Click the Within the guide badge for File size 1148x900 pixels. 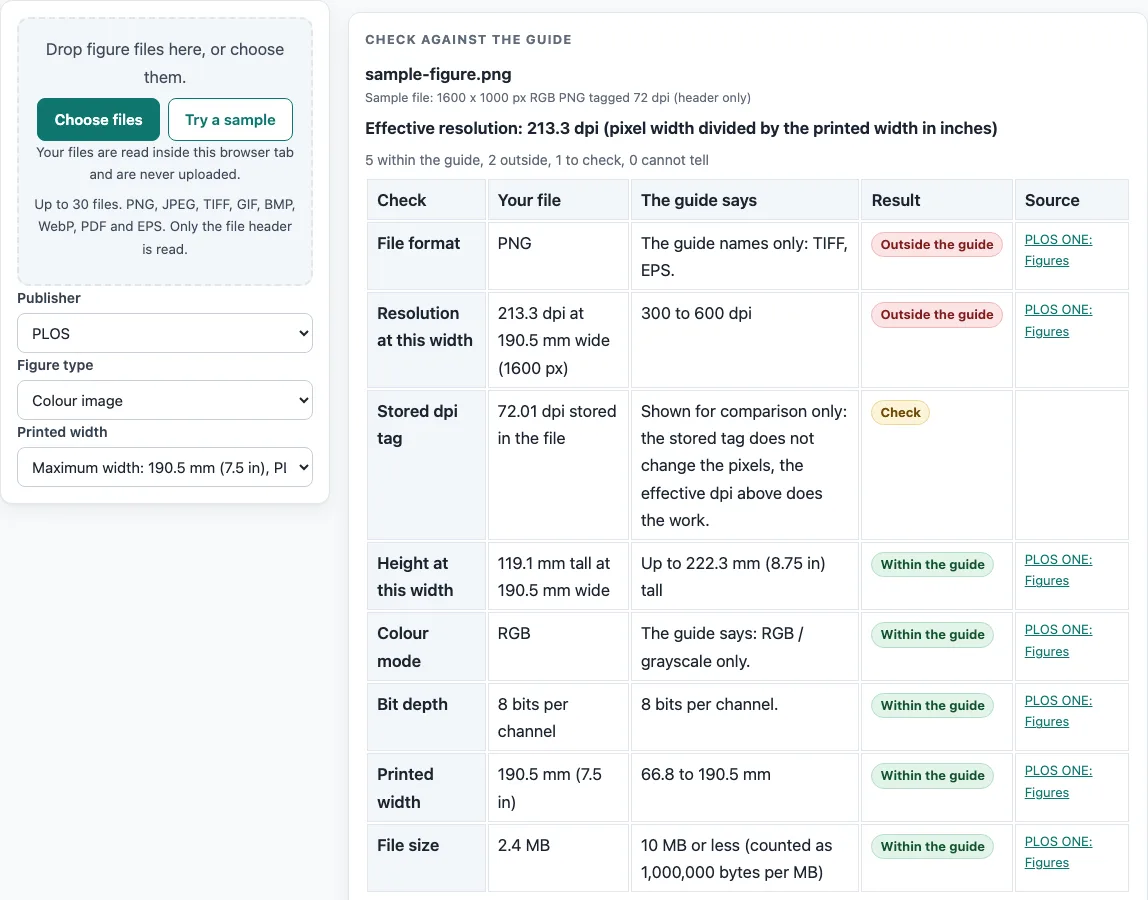point(932,847)
